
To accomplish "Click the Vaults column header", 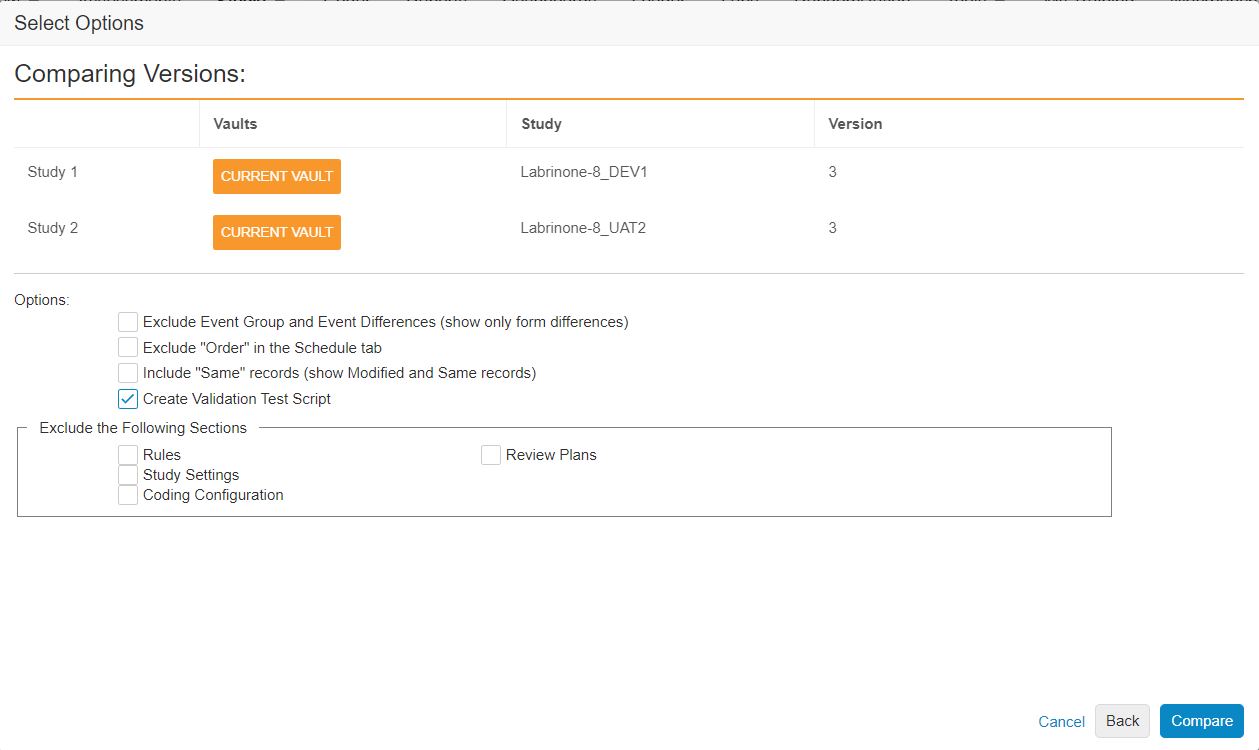I will (x=235, y=124).
